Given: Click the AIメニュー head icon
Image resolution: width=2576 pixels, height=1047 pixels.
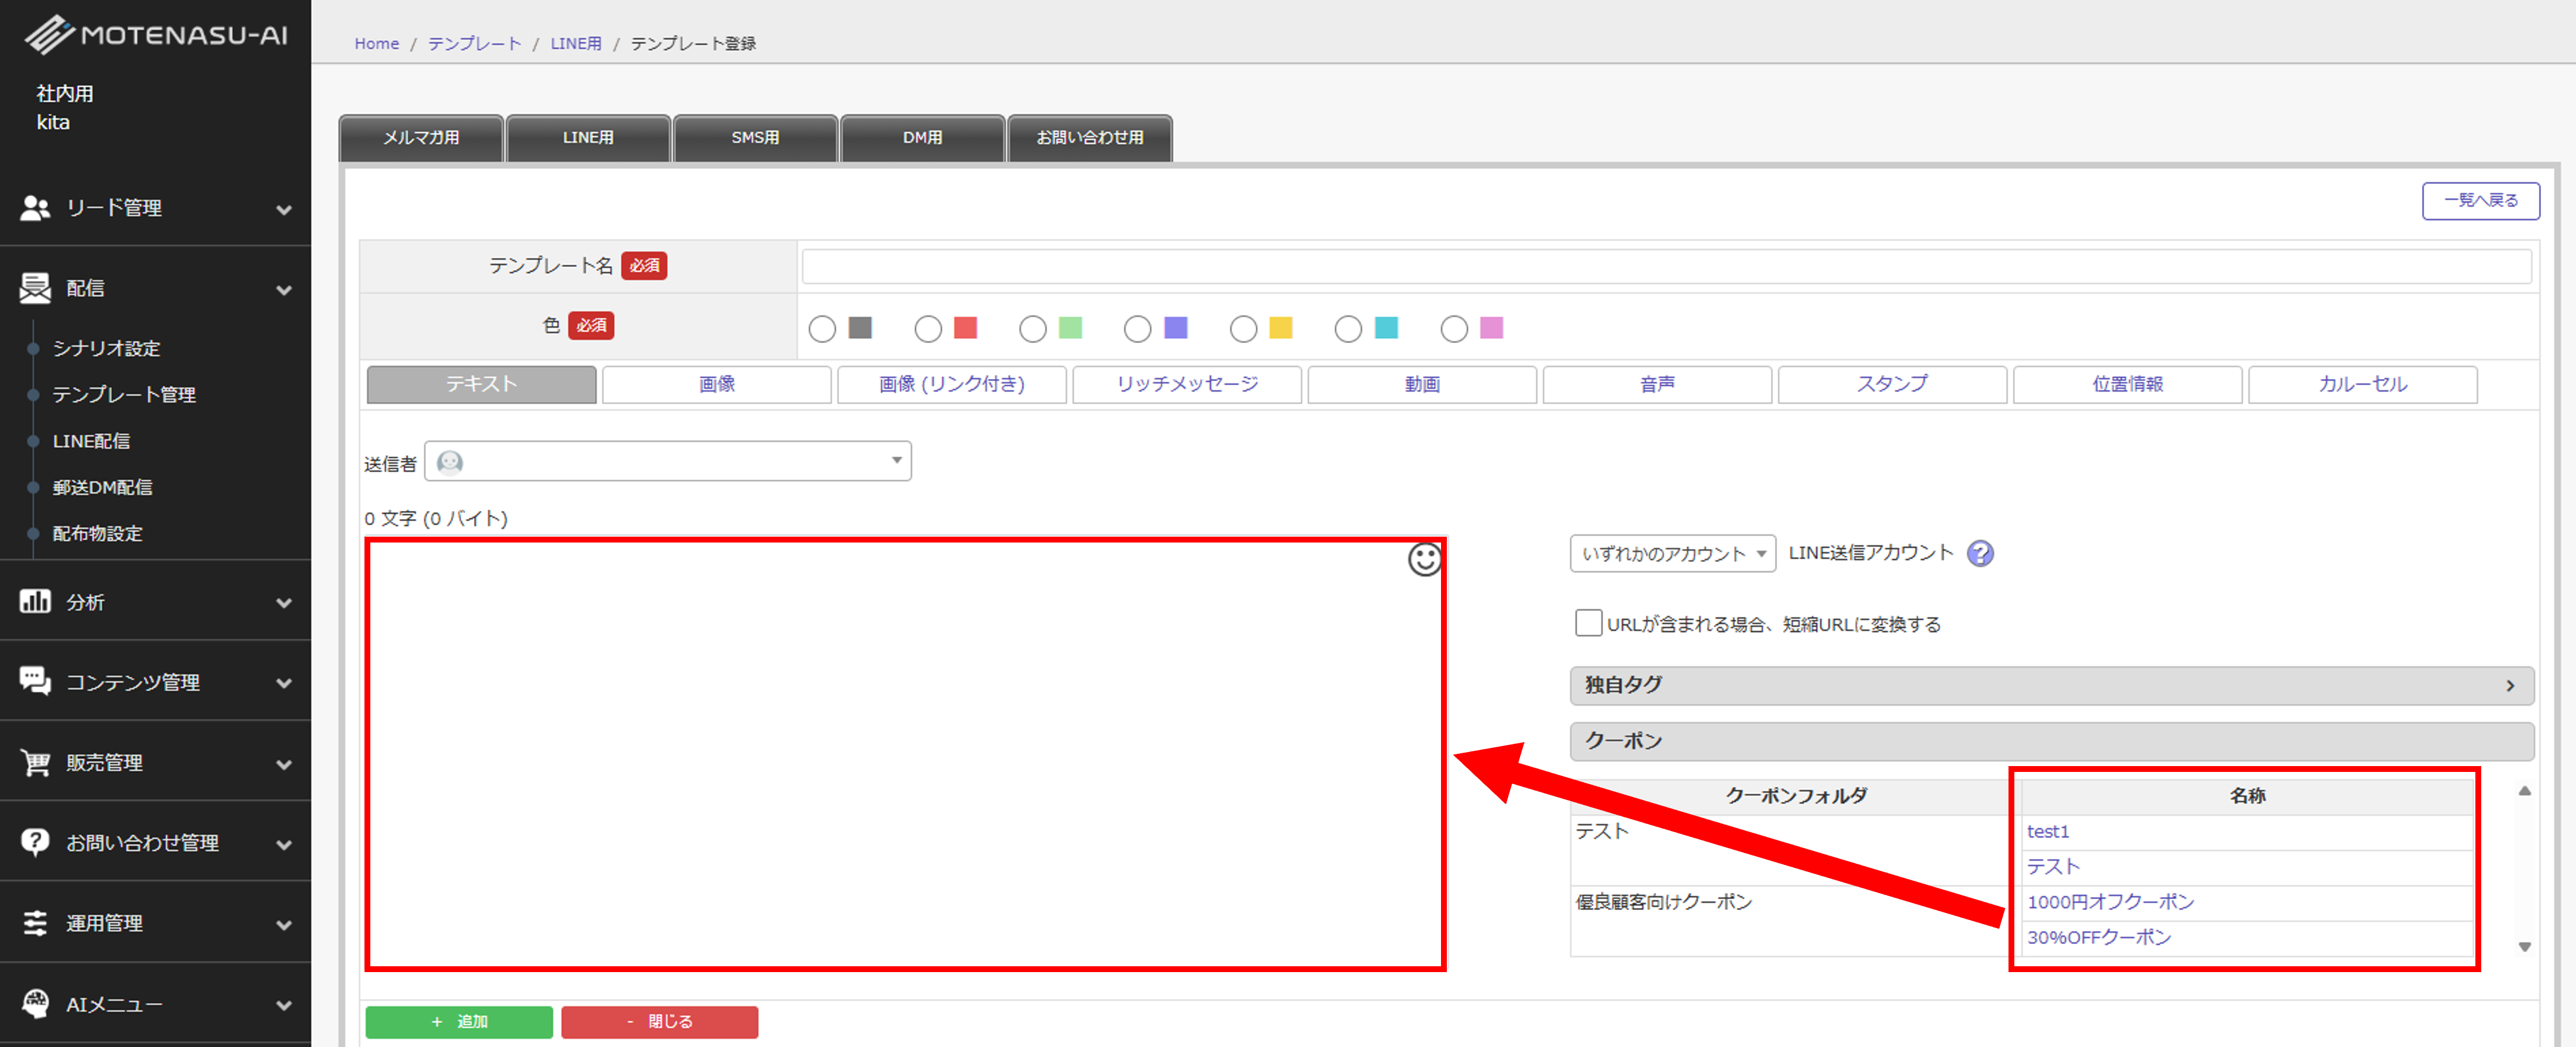Looking at the screenshot, I should [35, 1003].
